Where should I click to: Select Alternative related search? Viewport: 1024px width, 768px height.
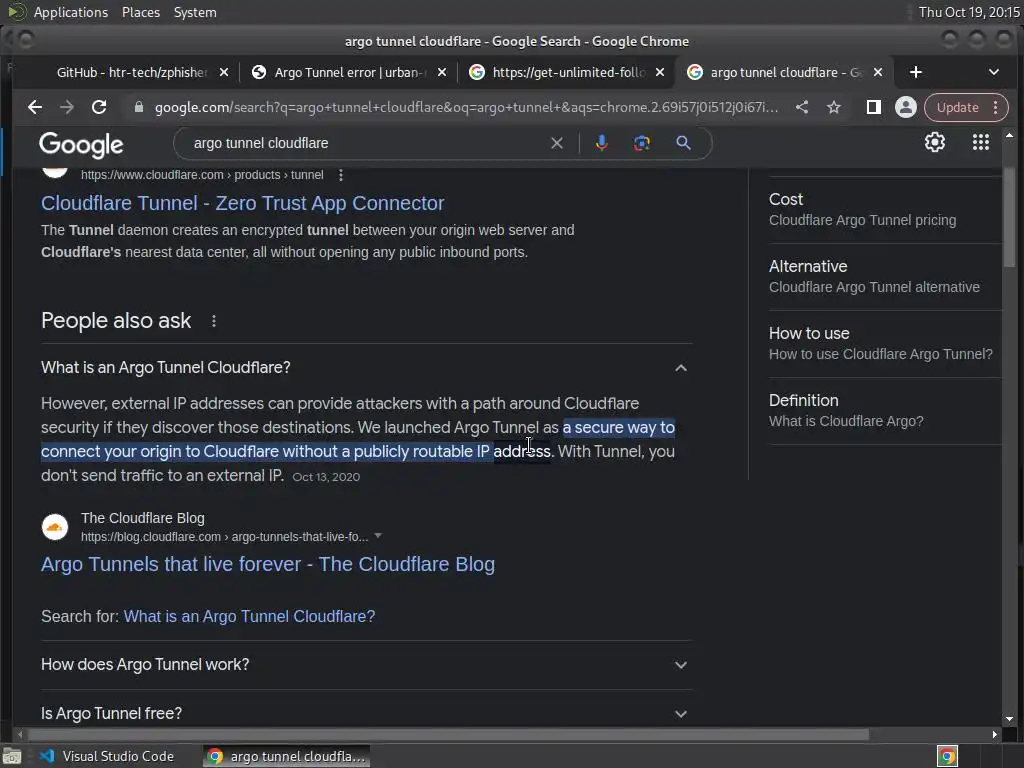point(884,276)
